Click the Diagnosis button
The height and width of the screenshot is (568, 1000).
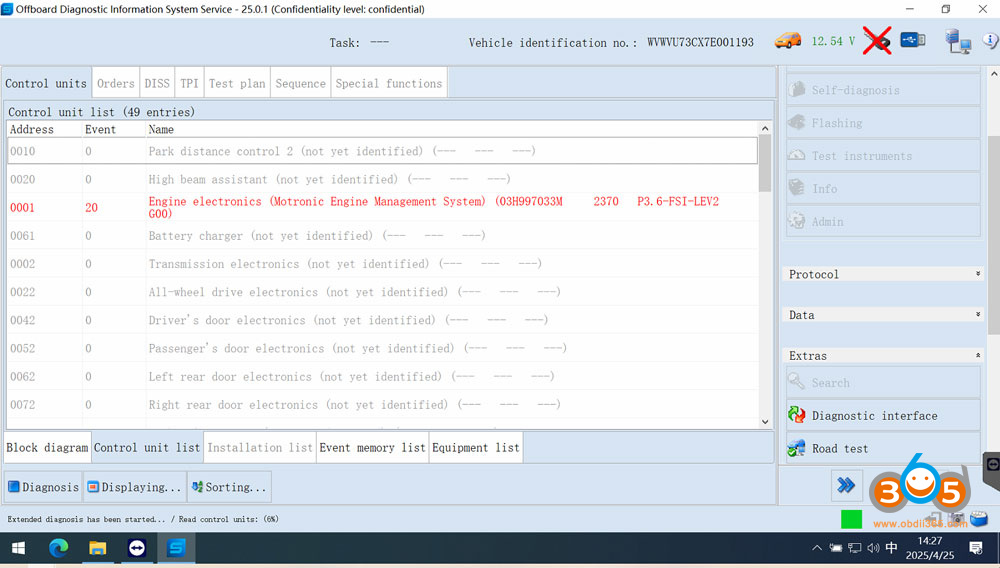(x=43, y=487)
